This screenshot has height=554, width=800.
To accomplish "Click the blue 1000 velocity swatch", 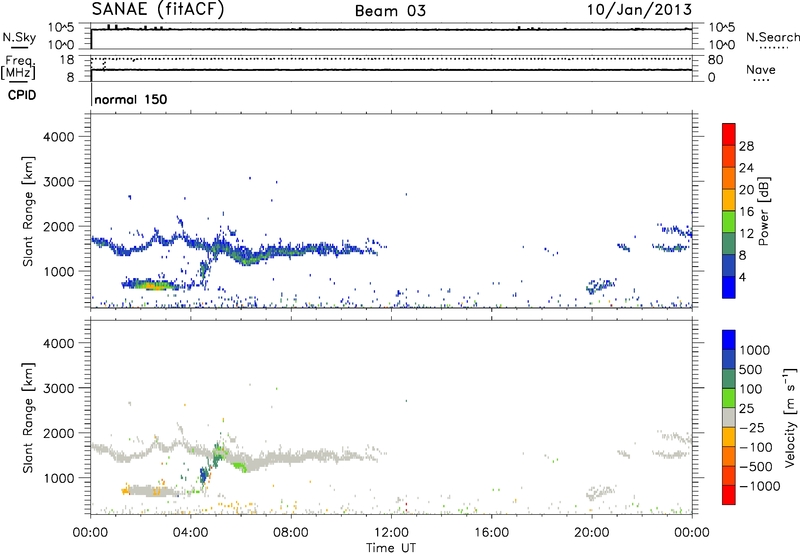I will (x=729, y=340).
